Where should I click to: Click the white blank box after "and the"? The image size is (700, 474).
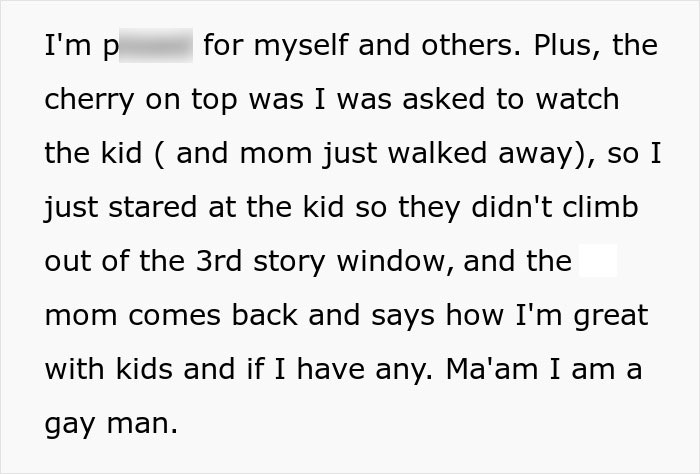(597, 262)
